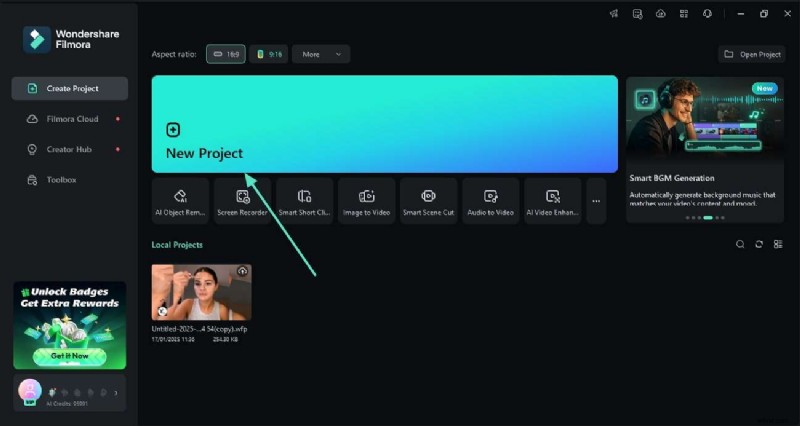Open the Screen Recorder tool

pos(242,201)
